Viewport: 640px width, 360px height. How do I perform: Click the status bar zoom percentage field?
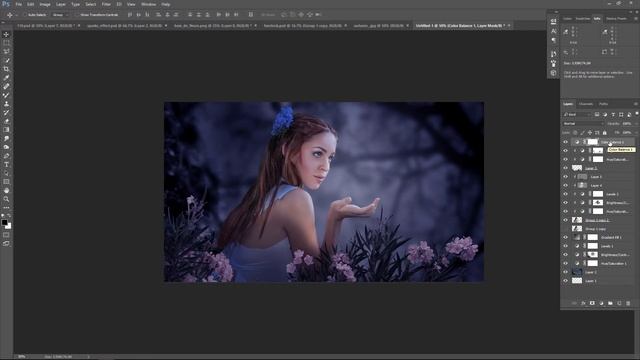(x=22, y=357)
